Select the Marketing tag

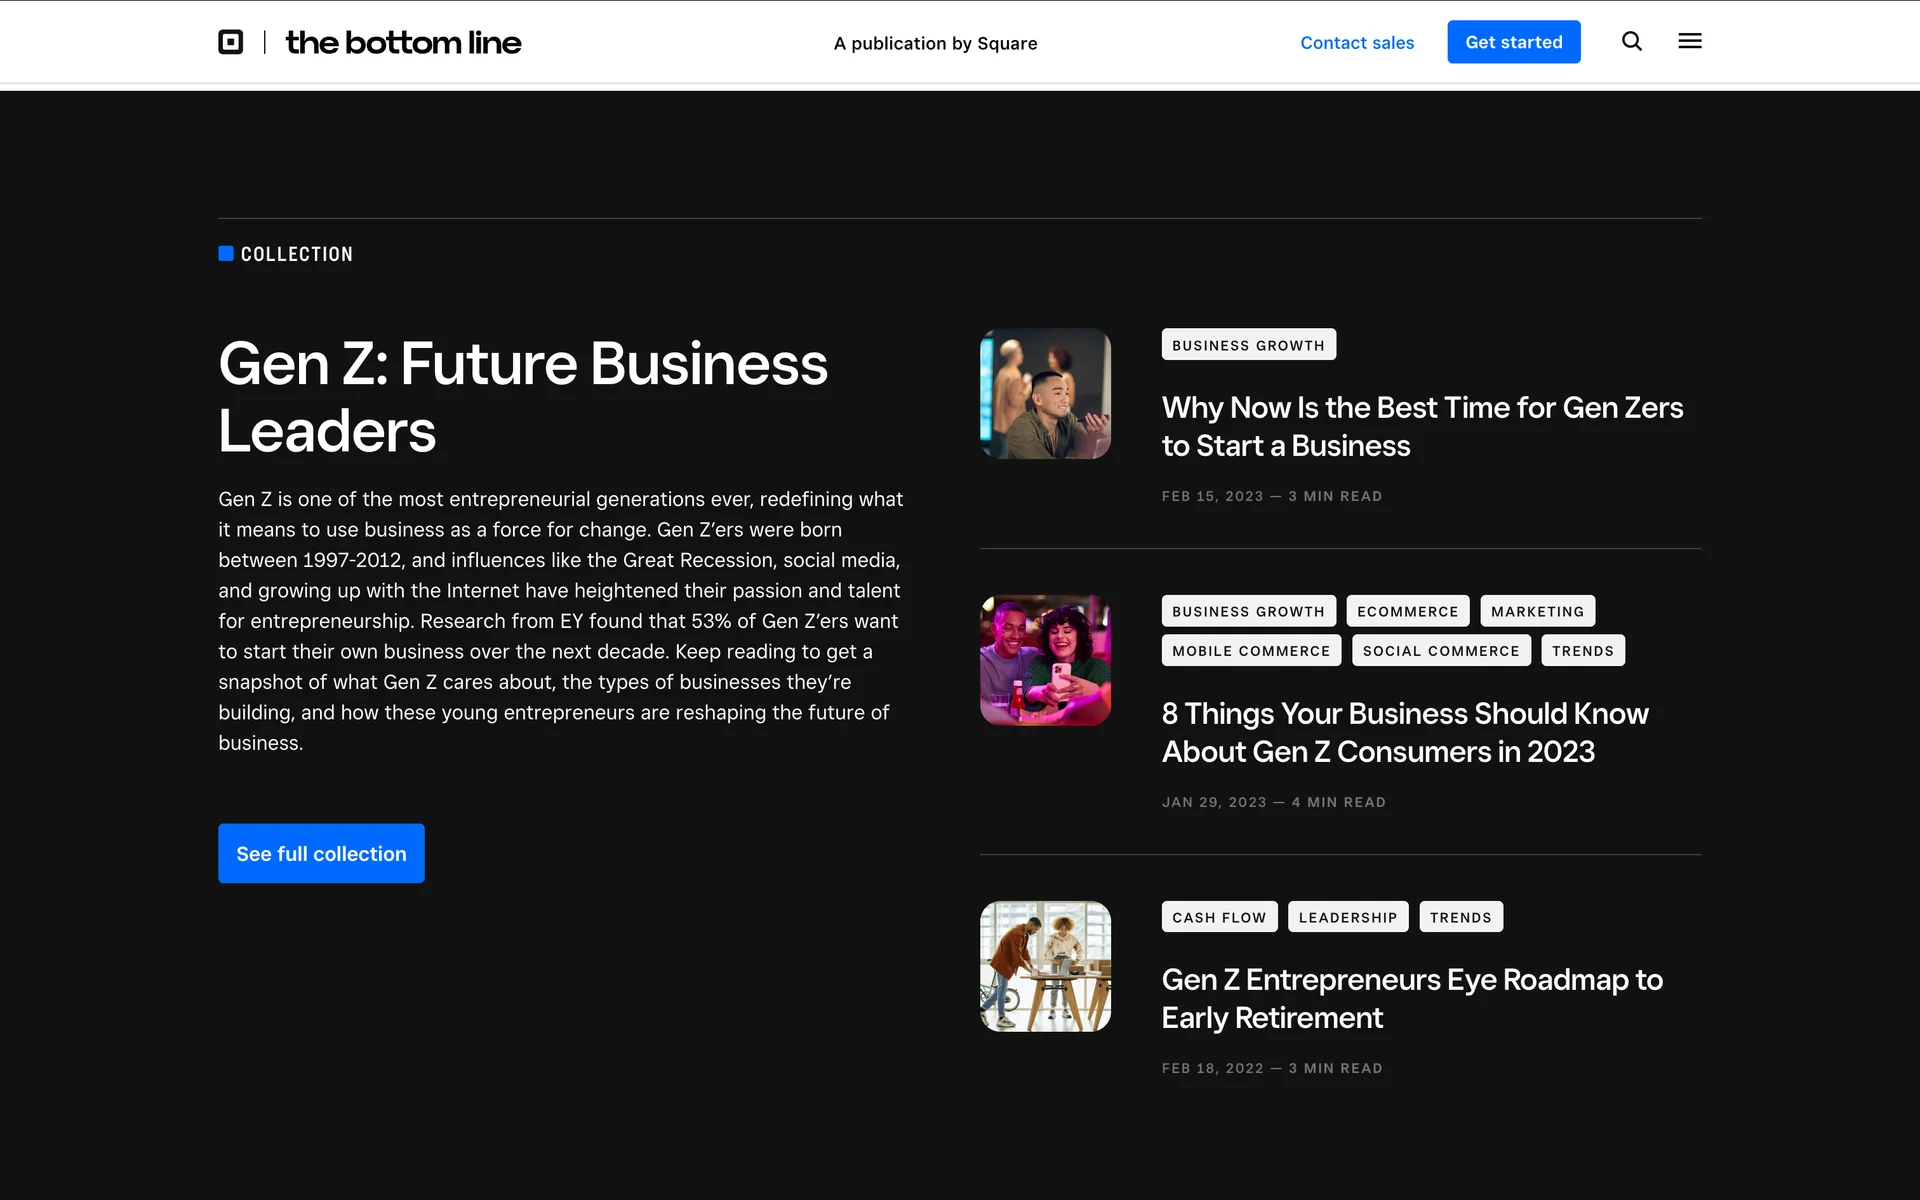pyautogui.click(x=1537, y=611)
